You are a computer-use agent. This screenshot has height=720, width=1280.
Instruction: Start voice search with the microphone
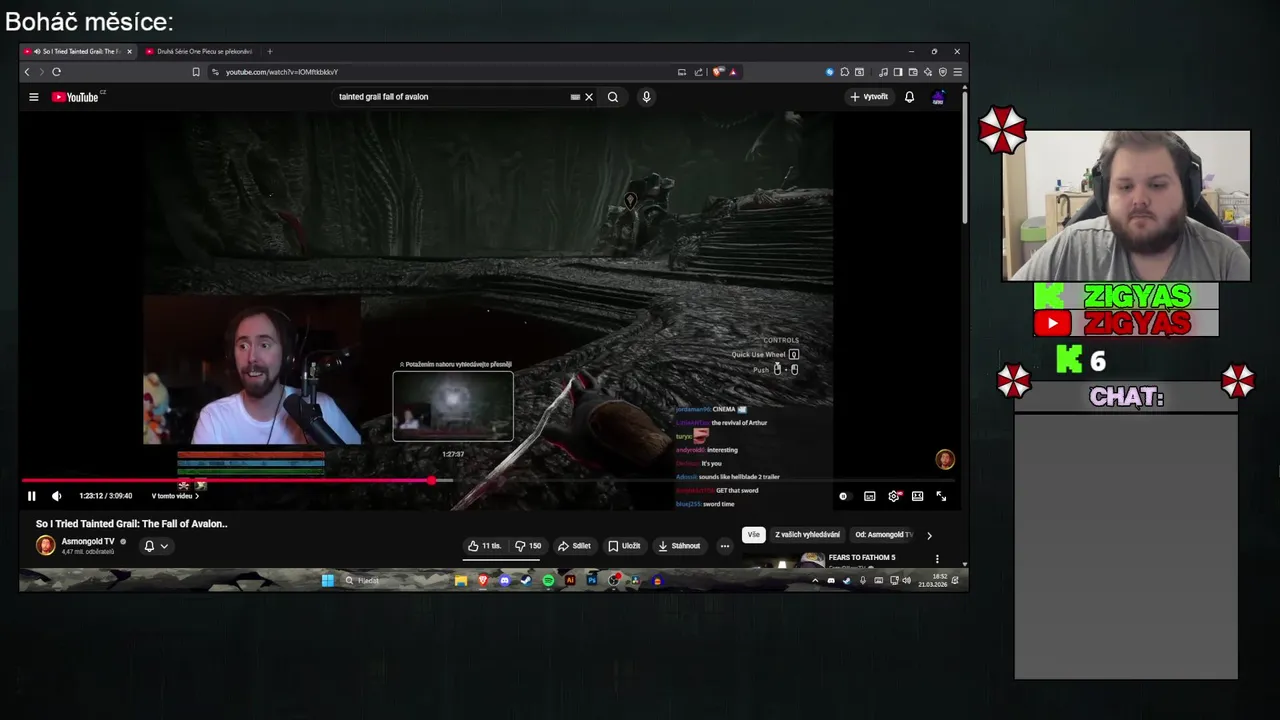(x=646, y=97)
